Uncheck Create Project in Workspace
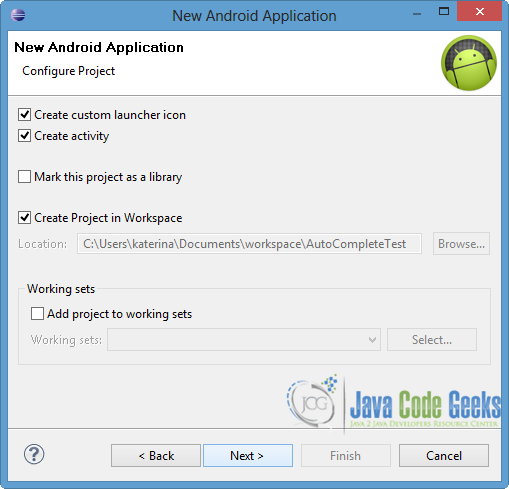 [x=25, y=218]
